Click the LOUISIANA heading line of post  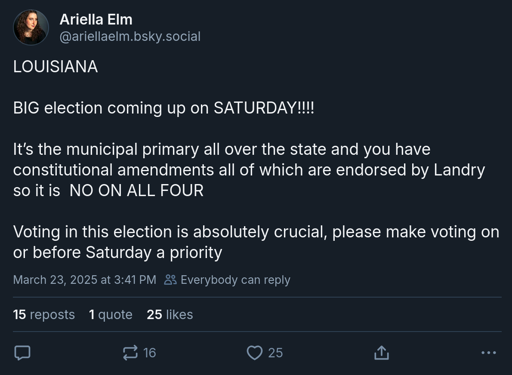(55, 67)
